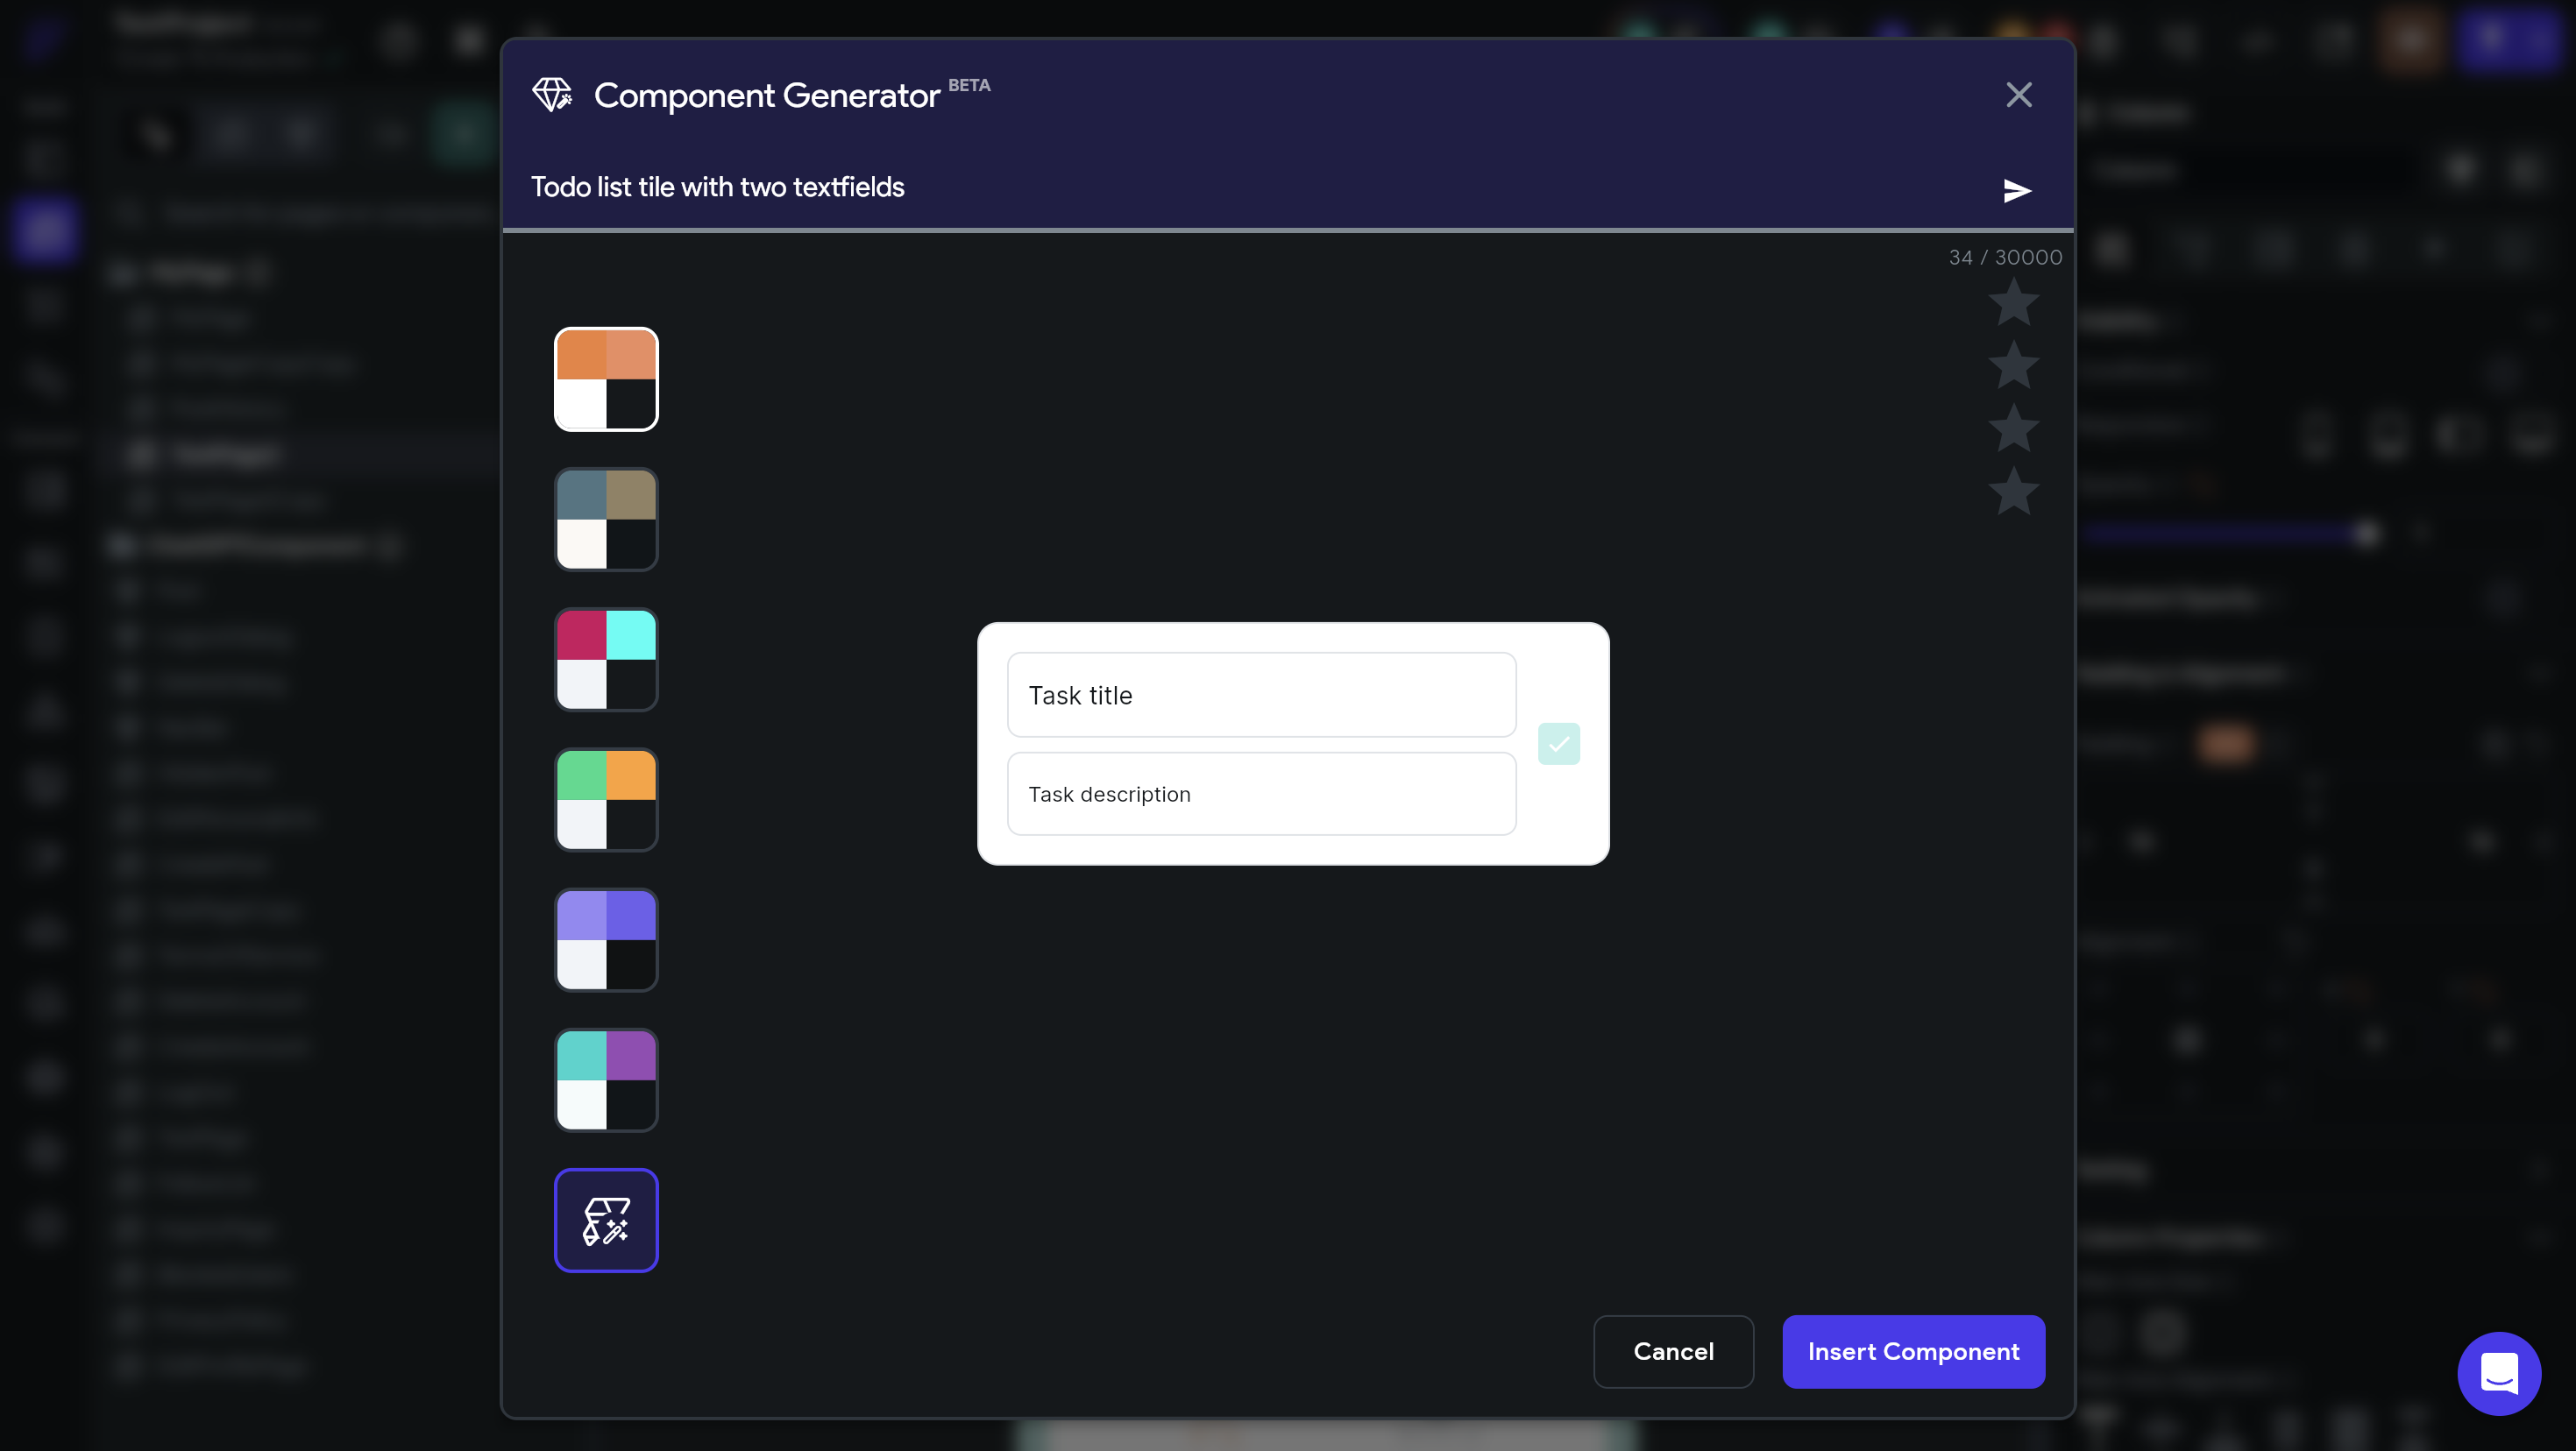Click Insert Component button

1913,1351
